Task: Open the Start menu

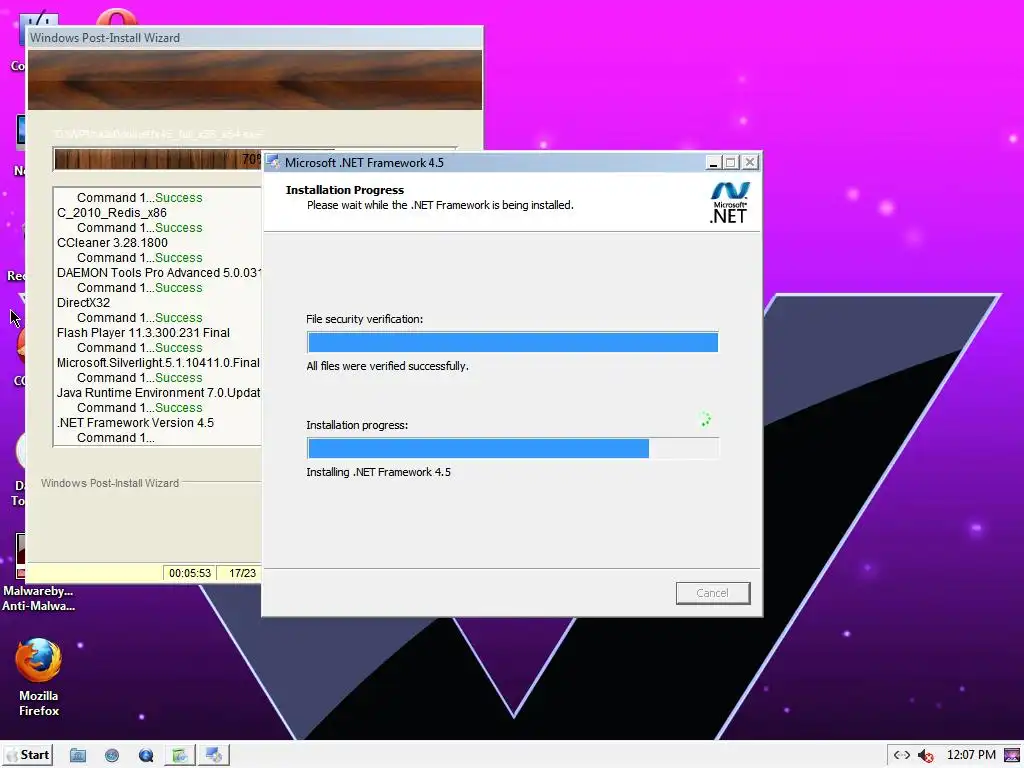Action: pyautogui.click(x=28, y=755)
